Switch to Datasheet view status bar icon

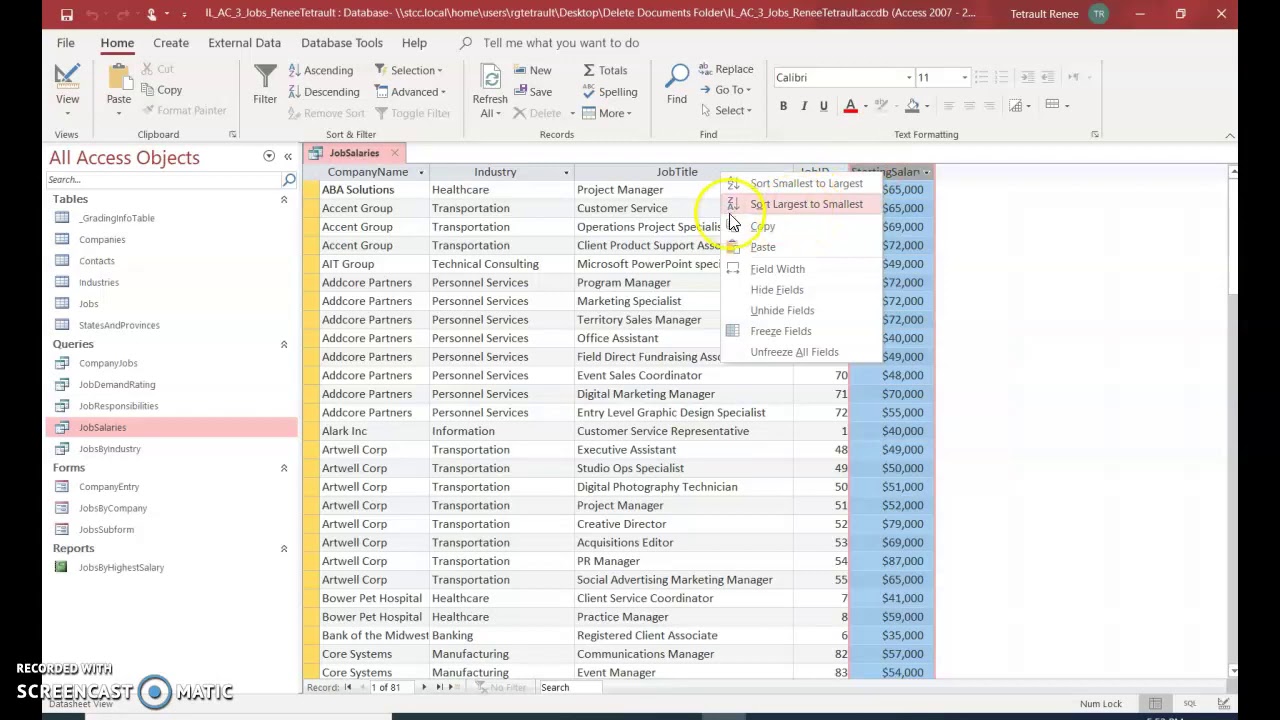(1155, 704)
